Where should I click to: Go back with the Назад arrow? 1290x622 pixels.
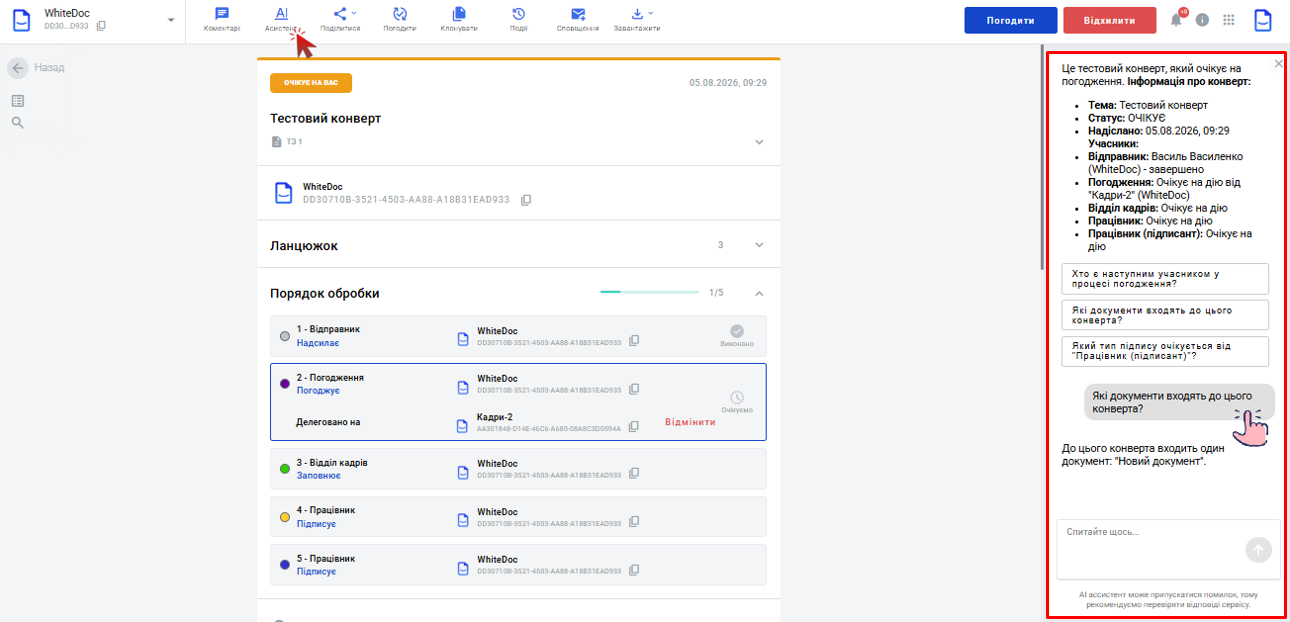point(18,68)
